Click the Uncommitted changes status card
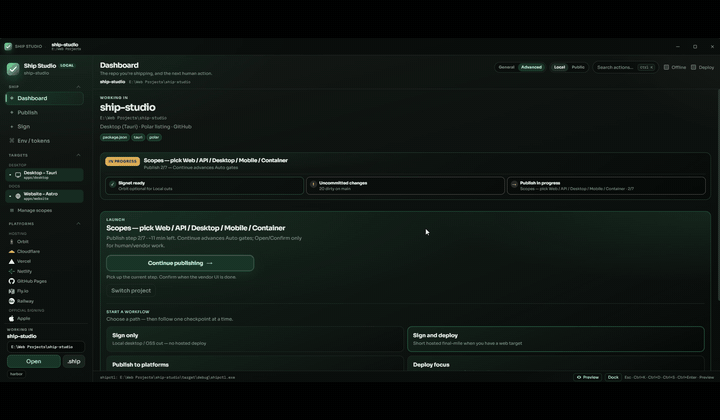This screenshot has height=420, width=720. 405,185
